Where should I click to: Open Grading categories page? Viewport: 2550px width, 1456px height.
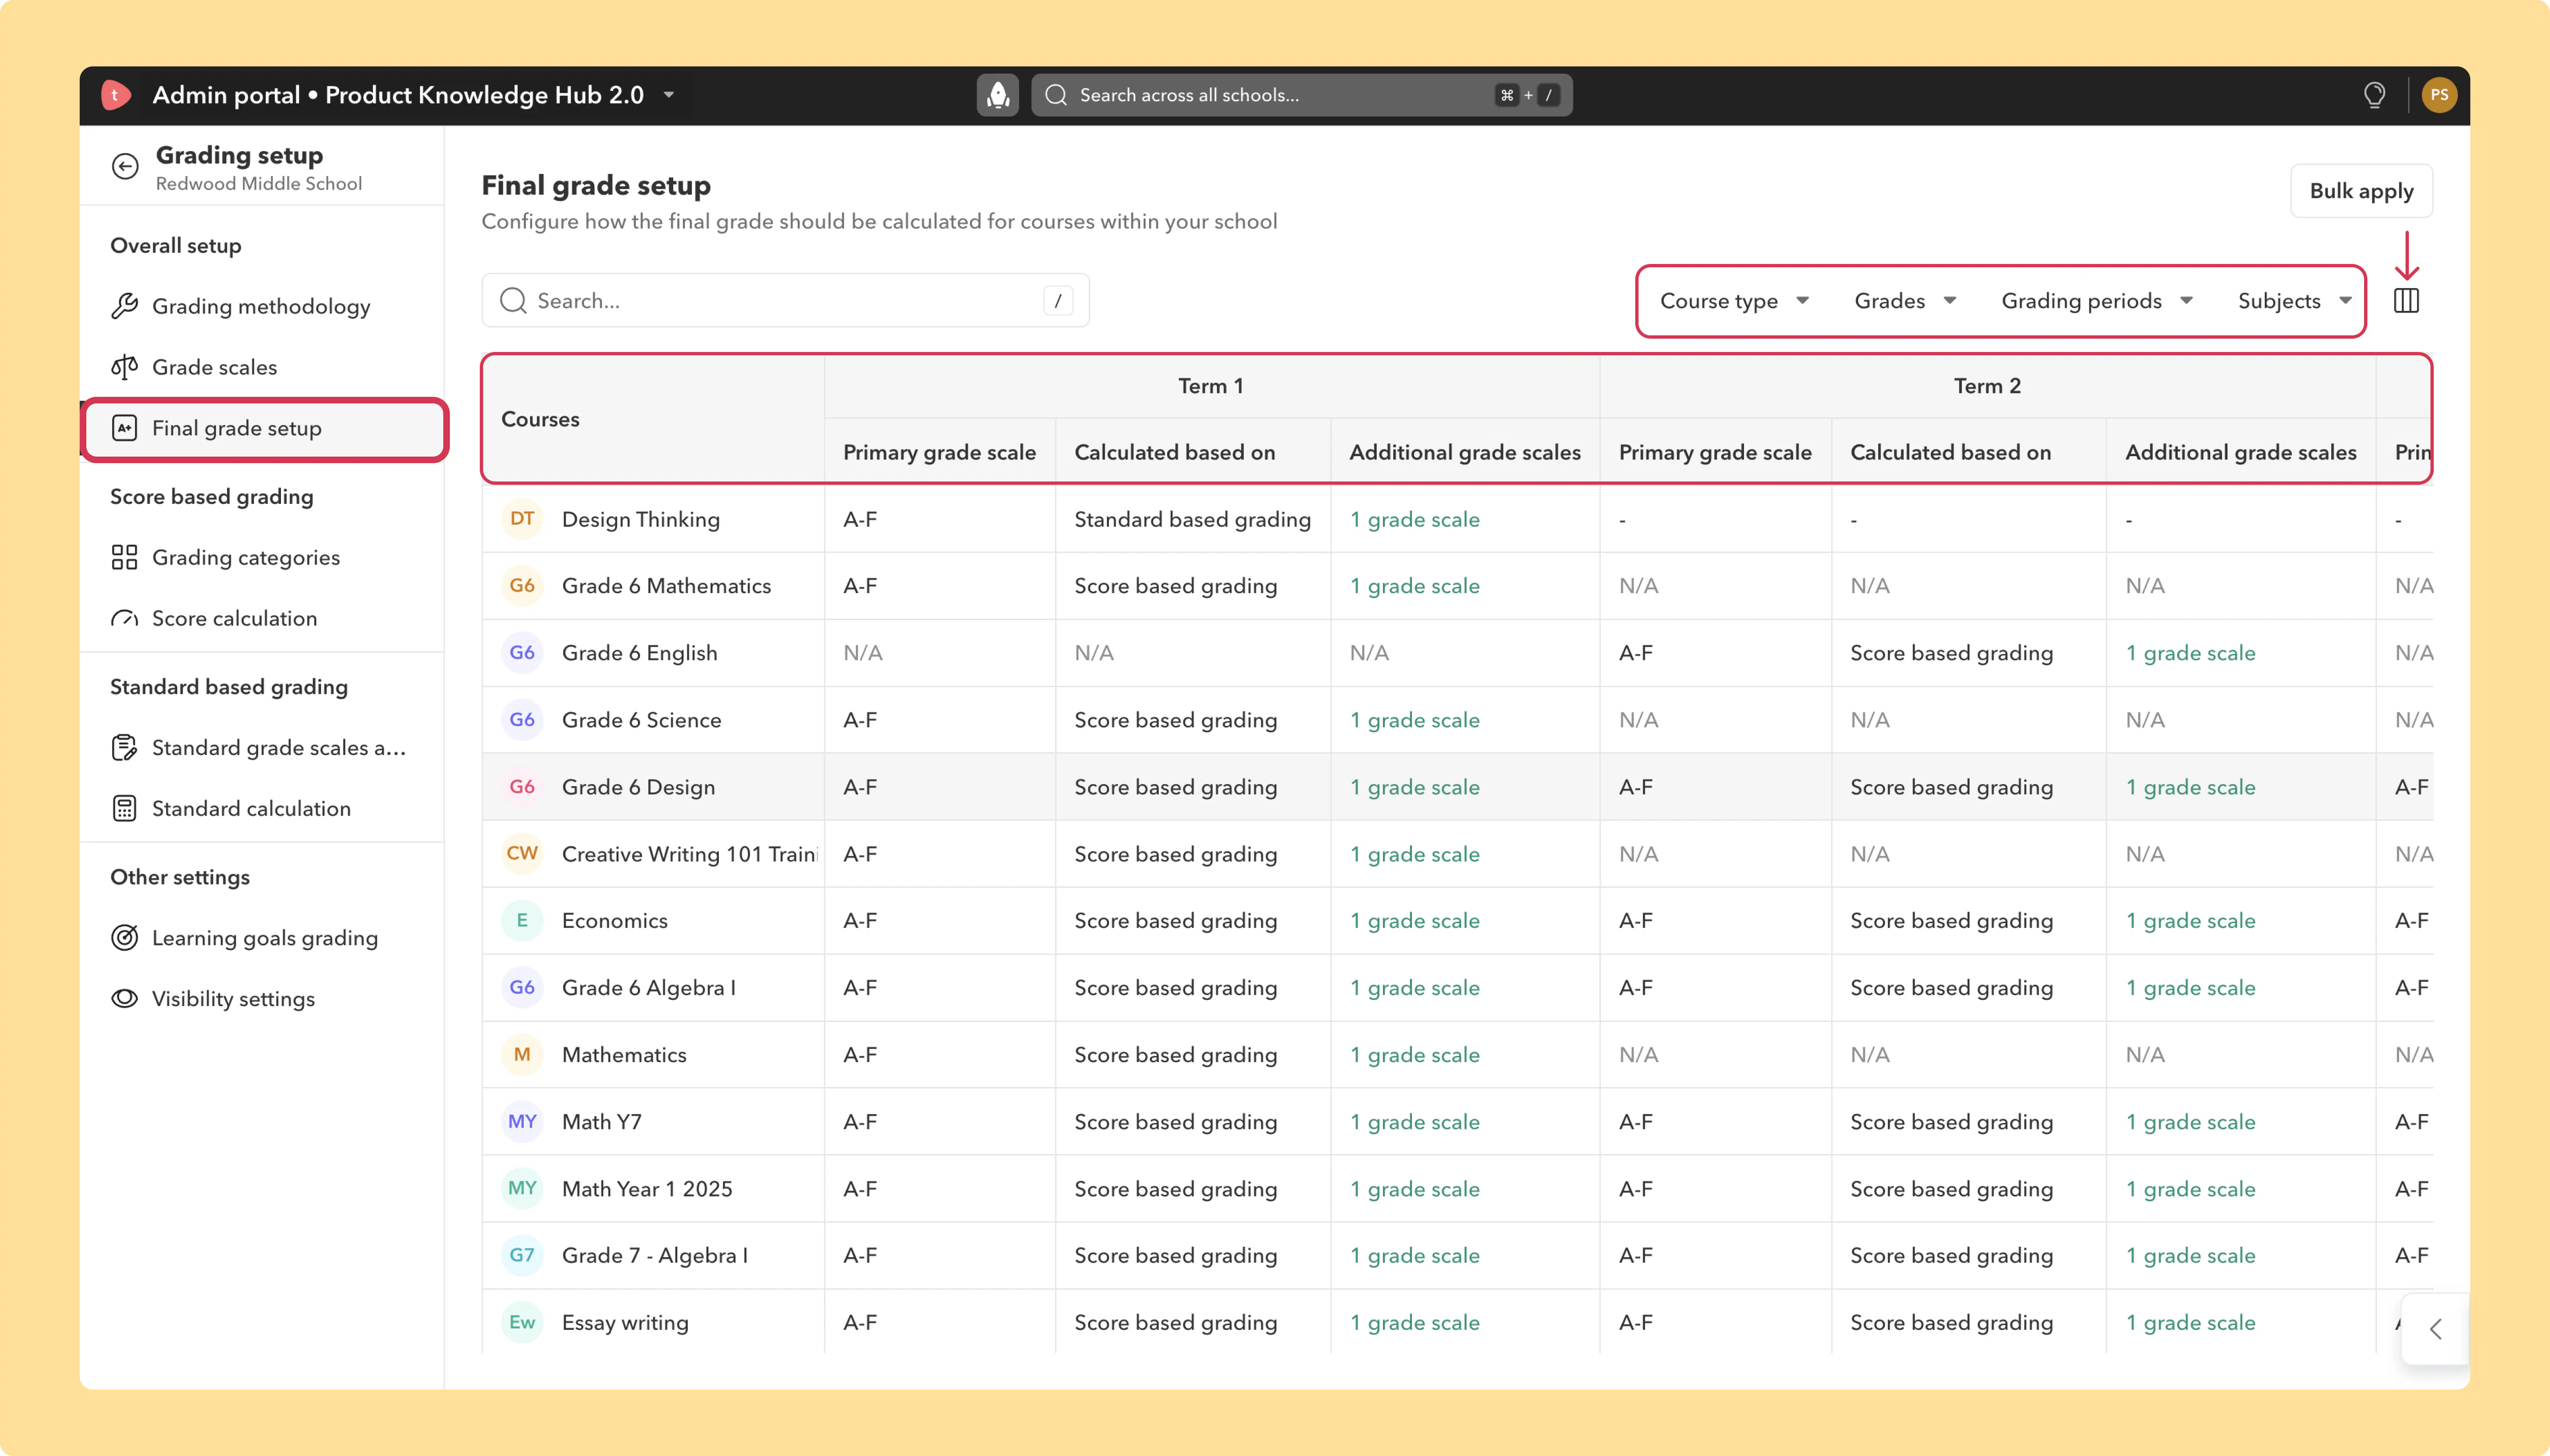pos(262,557)
